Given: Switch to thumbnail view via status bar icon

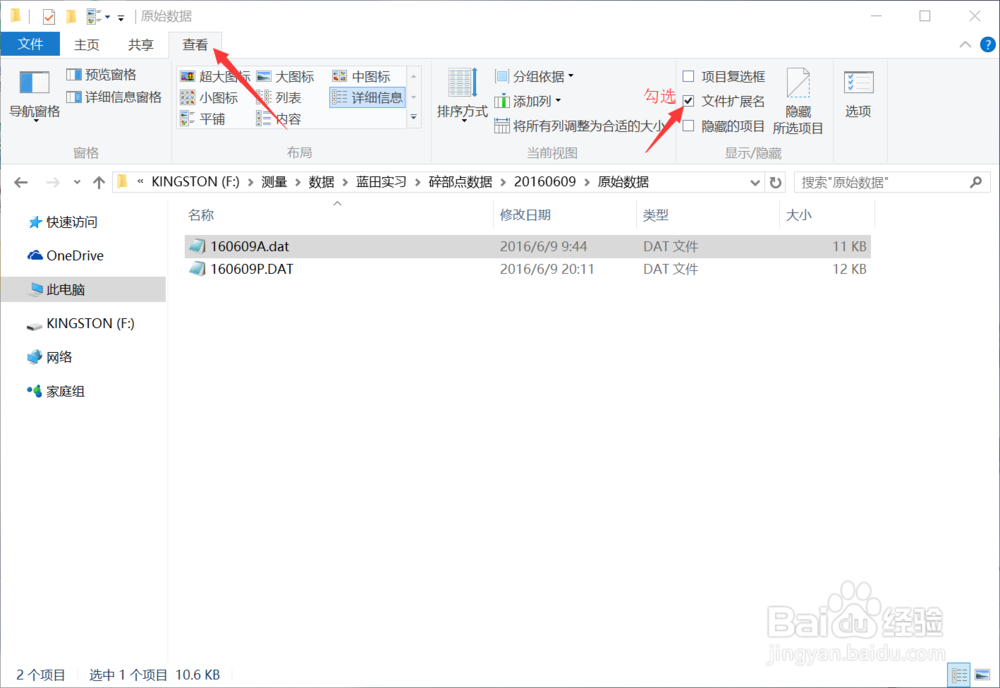Looking at the screenshot, I should point(984,674).
